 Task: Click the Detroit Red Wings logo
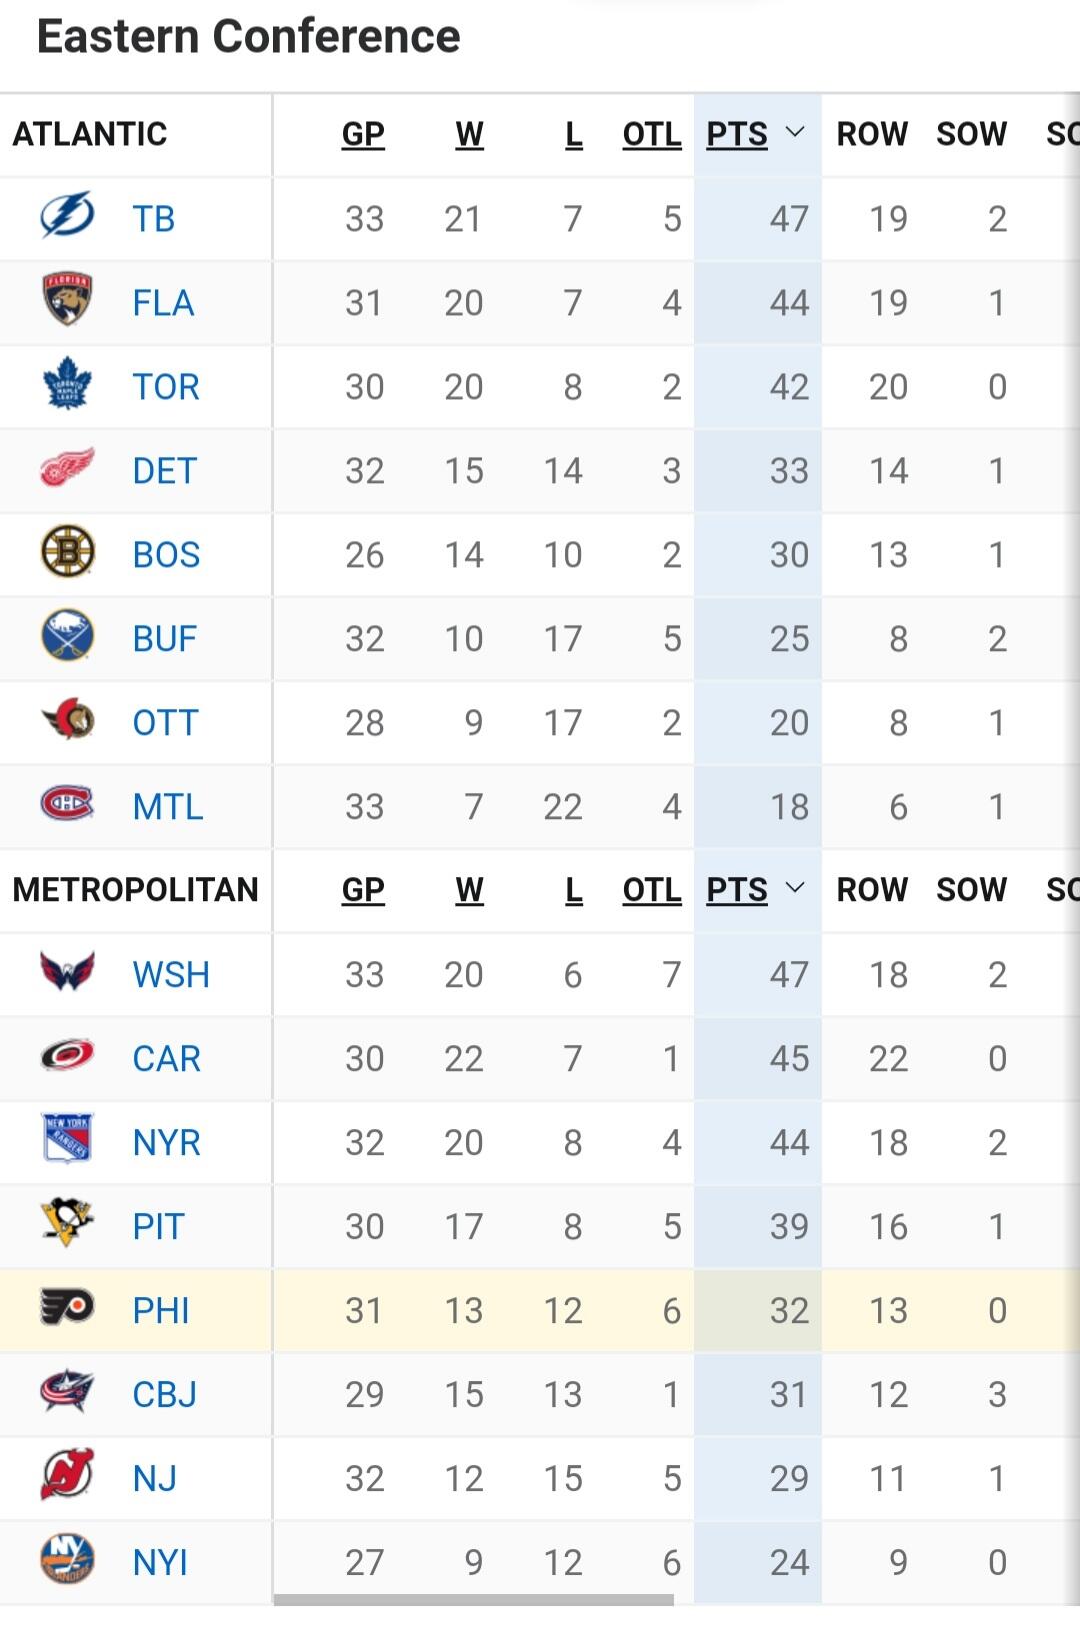tap(67, 468)
